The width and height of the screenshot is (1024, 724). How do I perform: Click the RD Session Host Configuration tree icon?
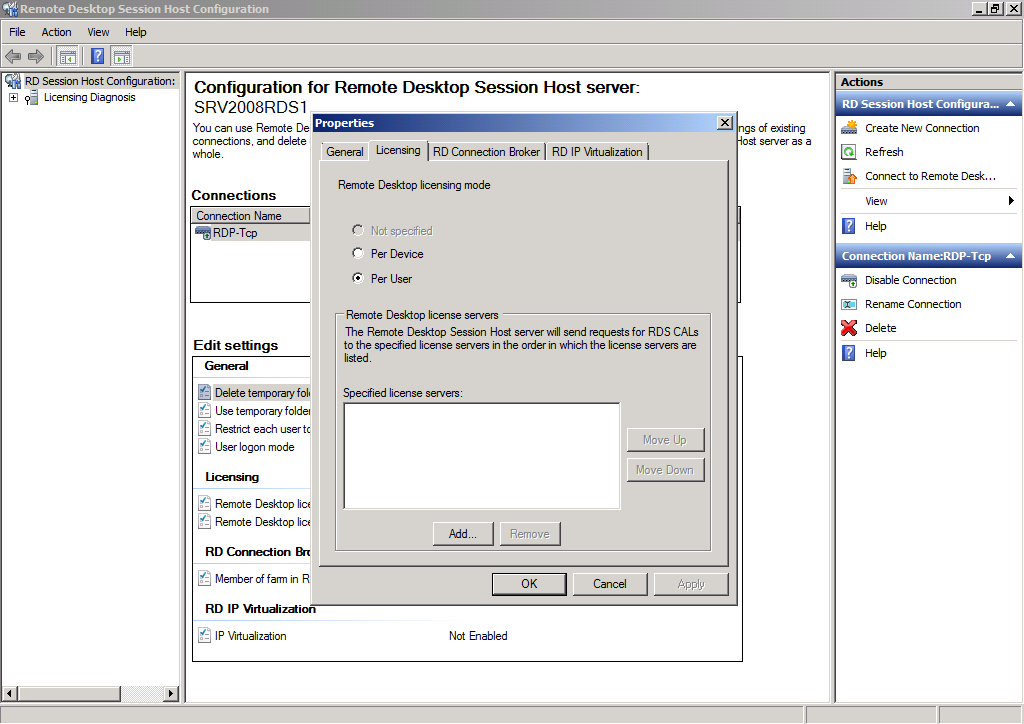coord(13,81)
